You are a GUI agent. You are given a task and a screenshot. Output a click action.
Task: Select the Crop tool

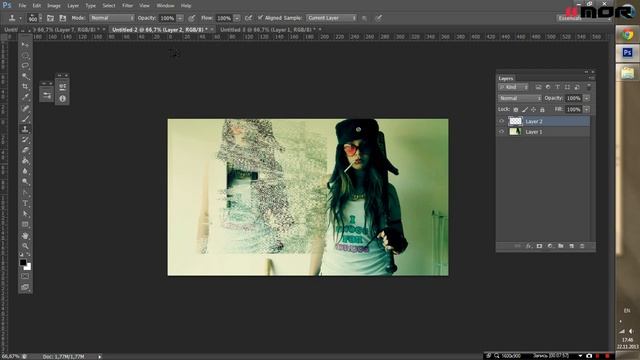click(x=25, y=87)
